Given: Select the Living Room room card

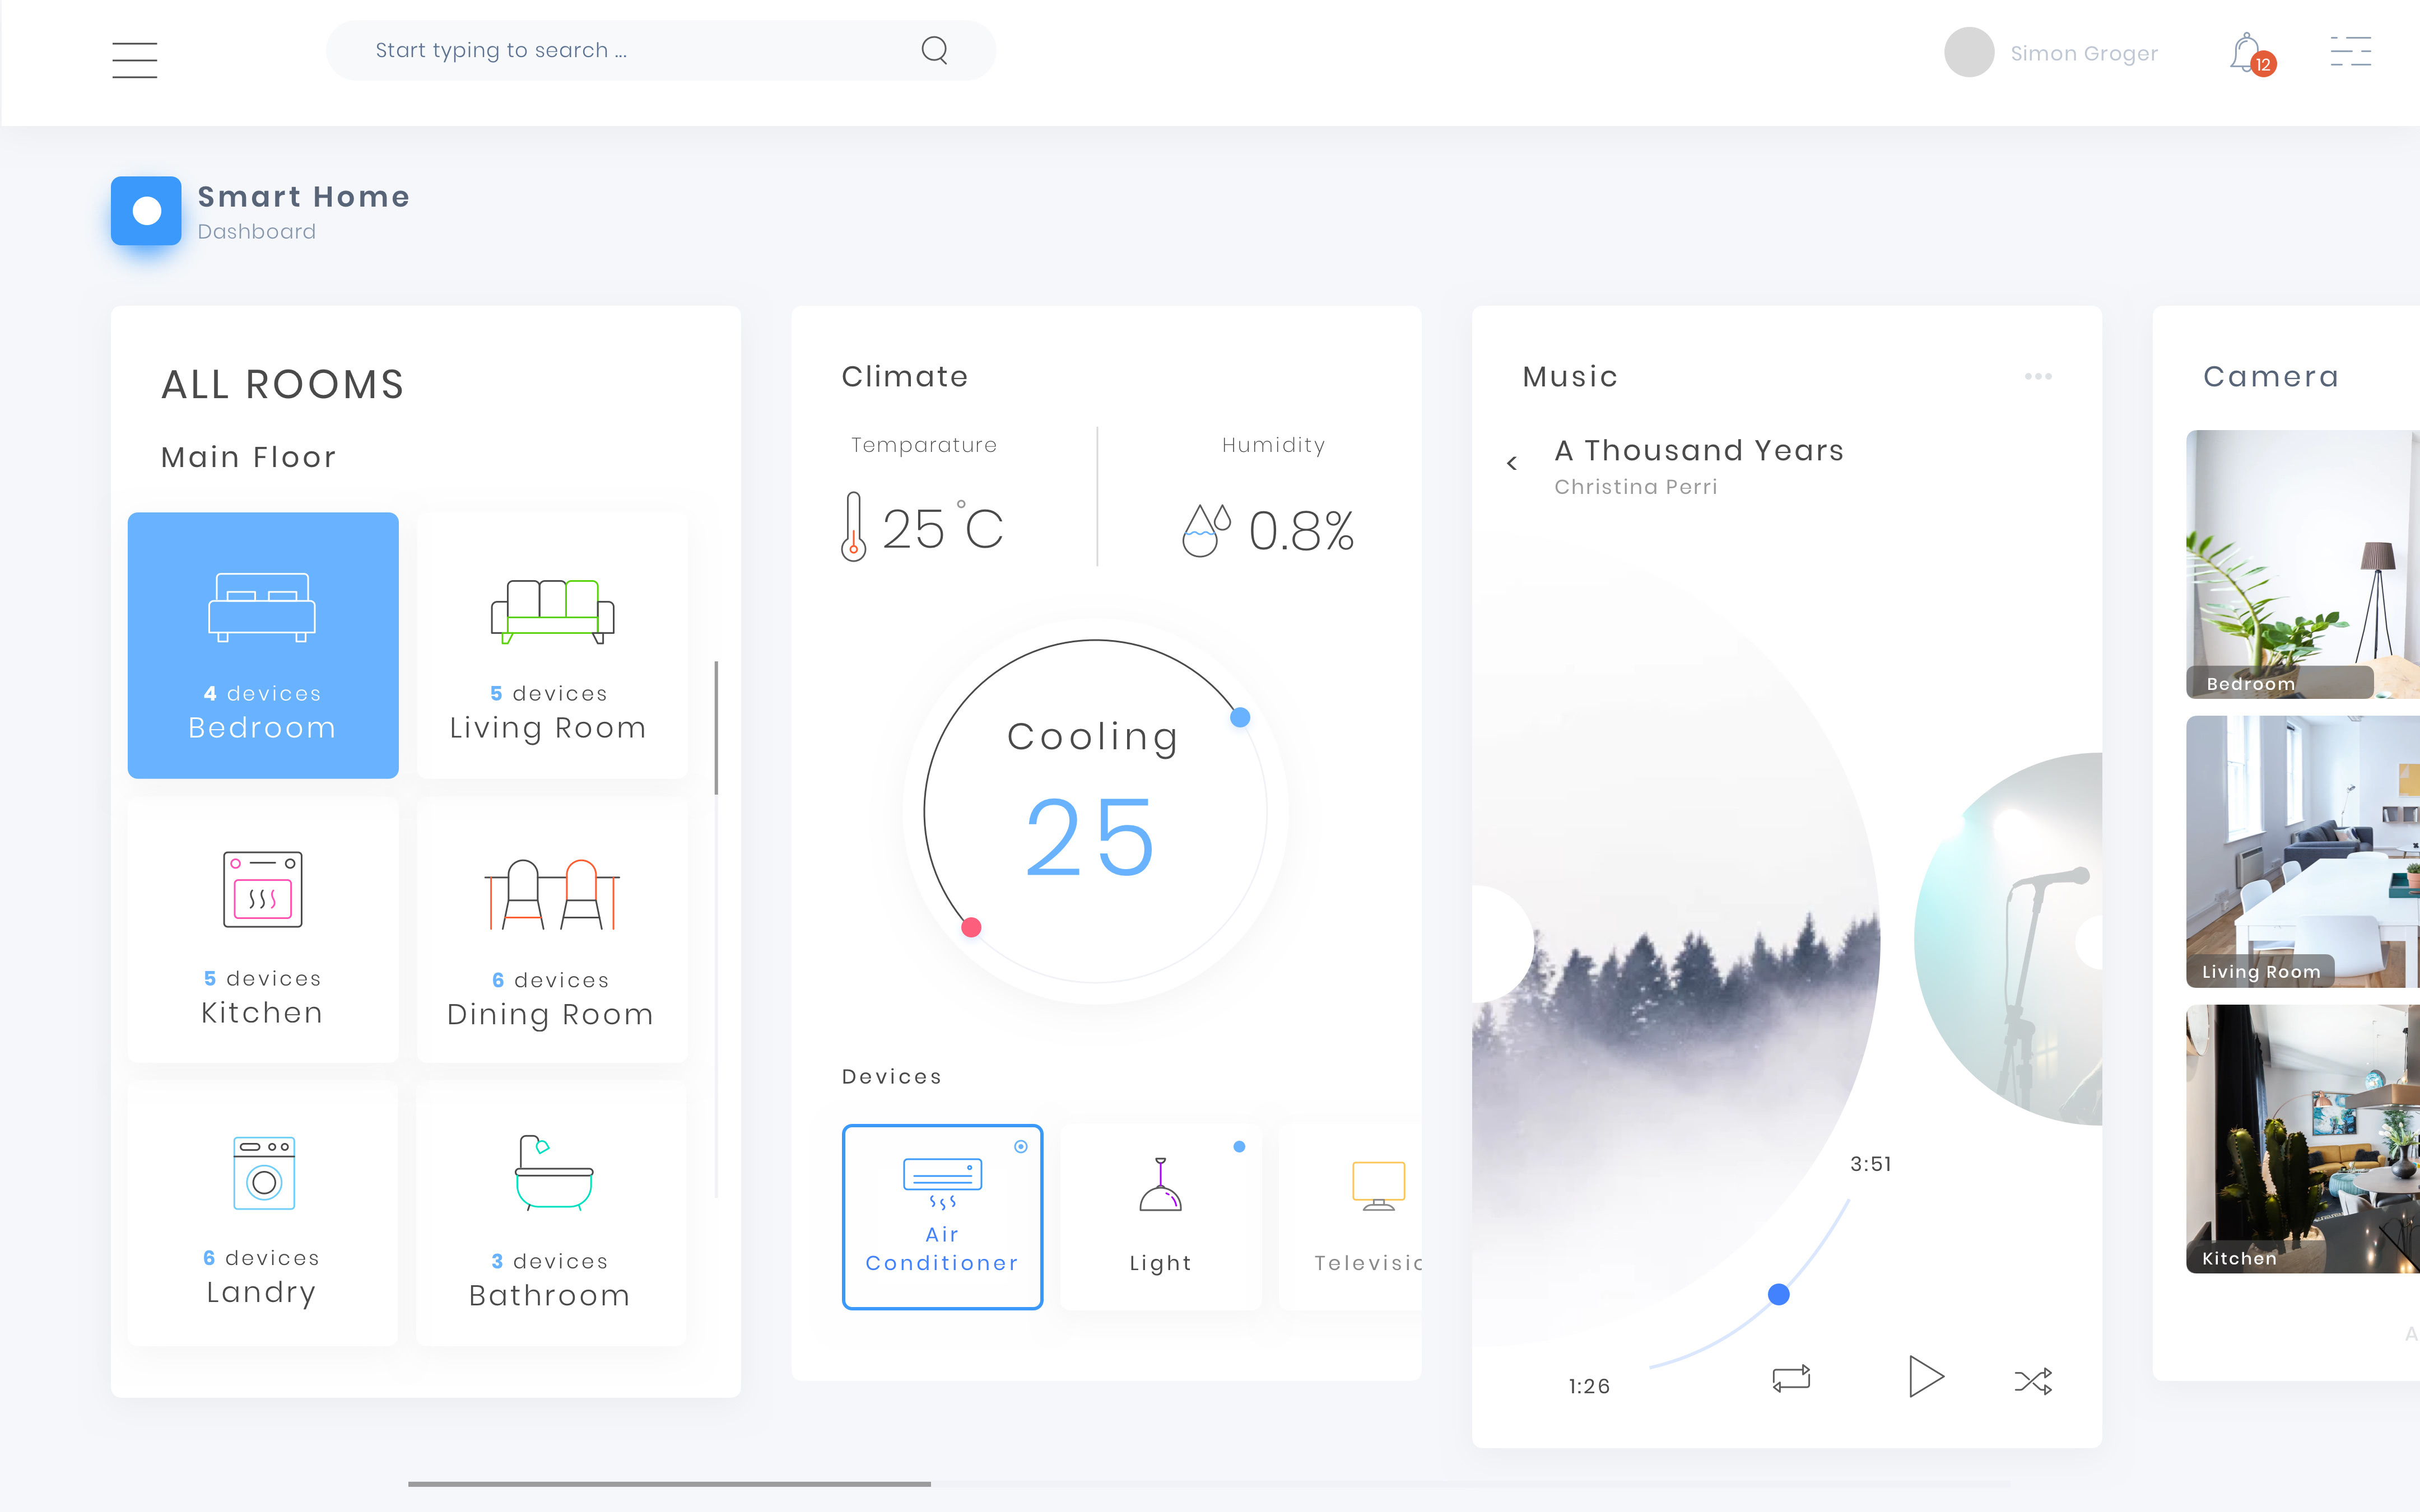Looking at the screenshot, I should coord(552,645).
